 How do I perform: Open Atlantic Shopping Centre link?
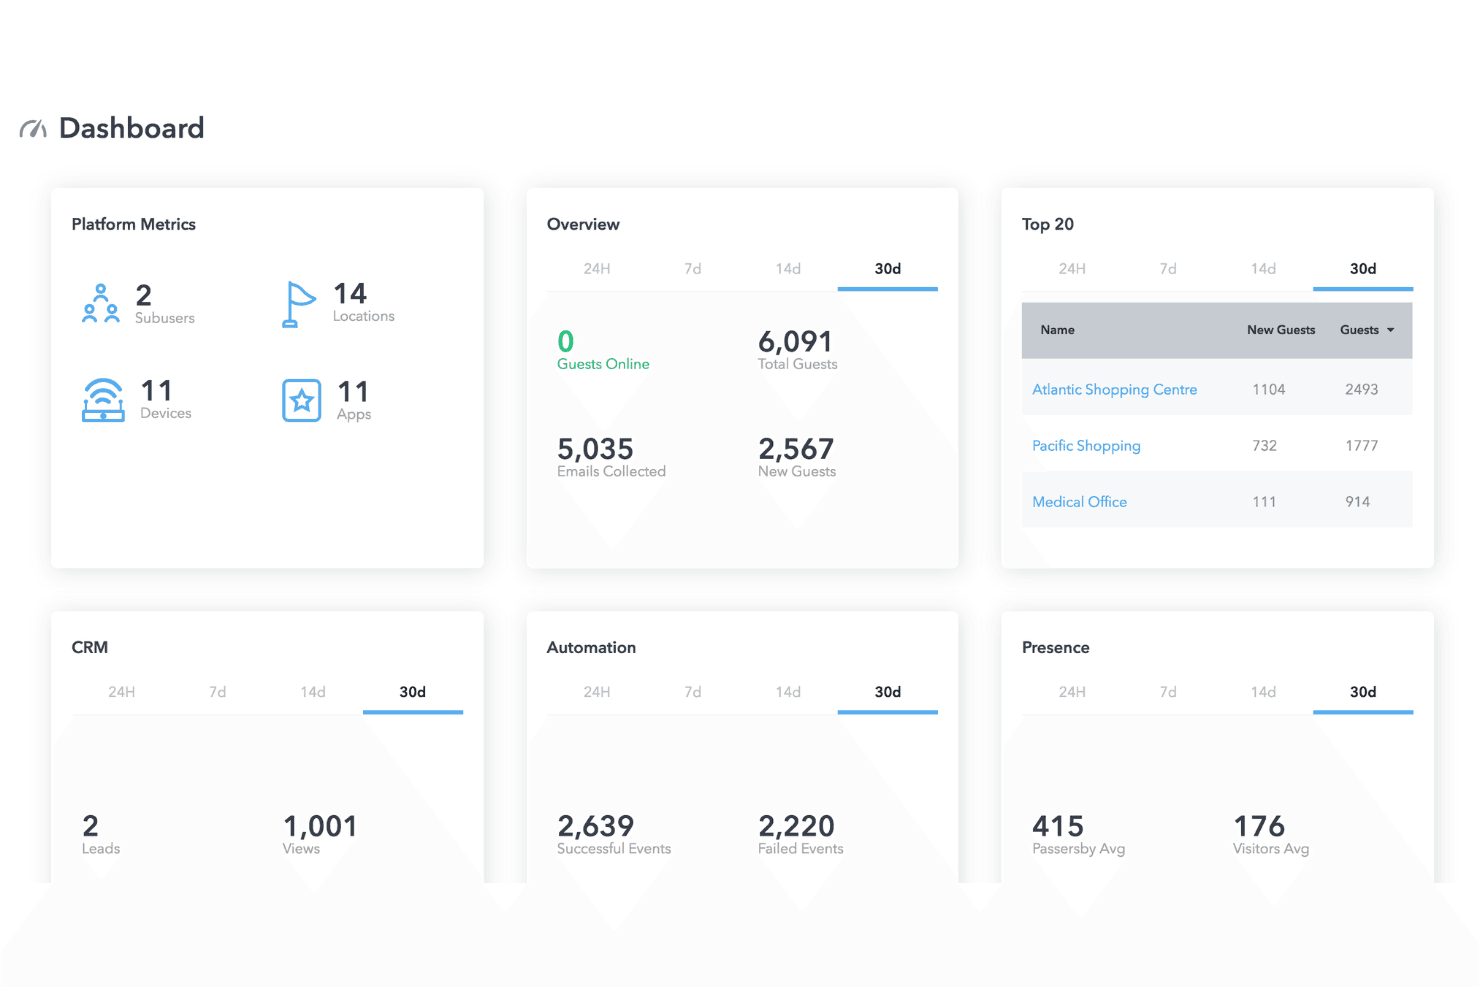pyautogui.click(x=1114, y=390)
